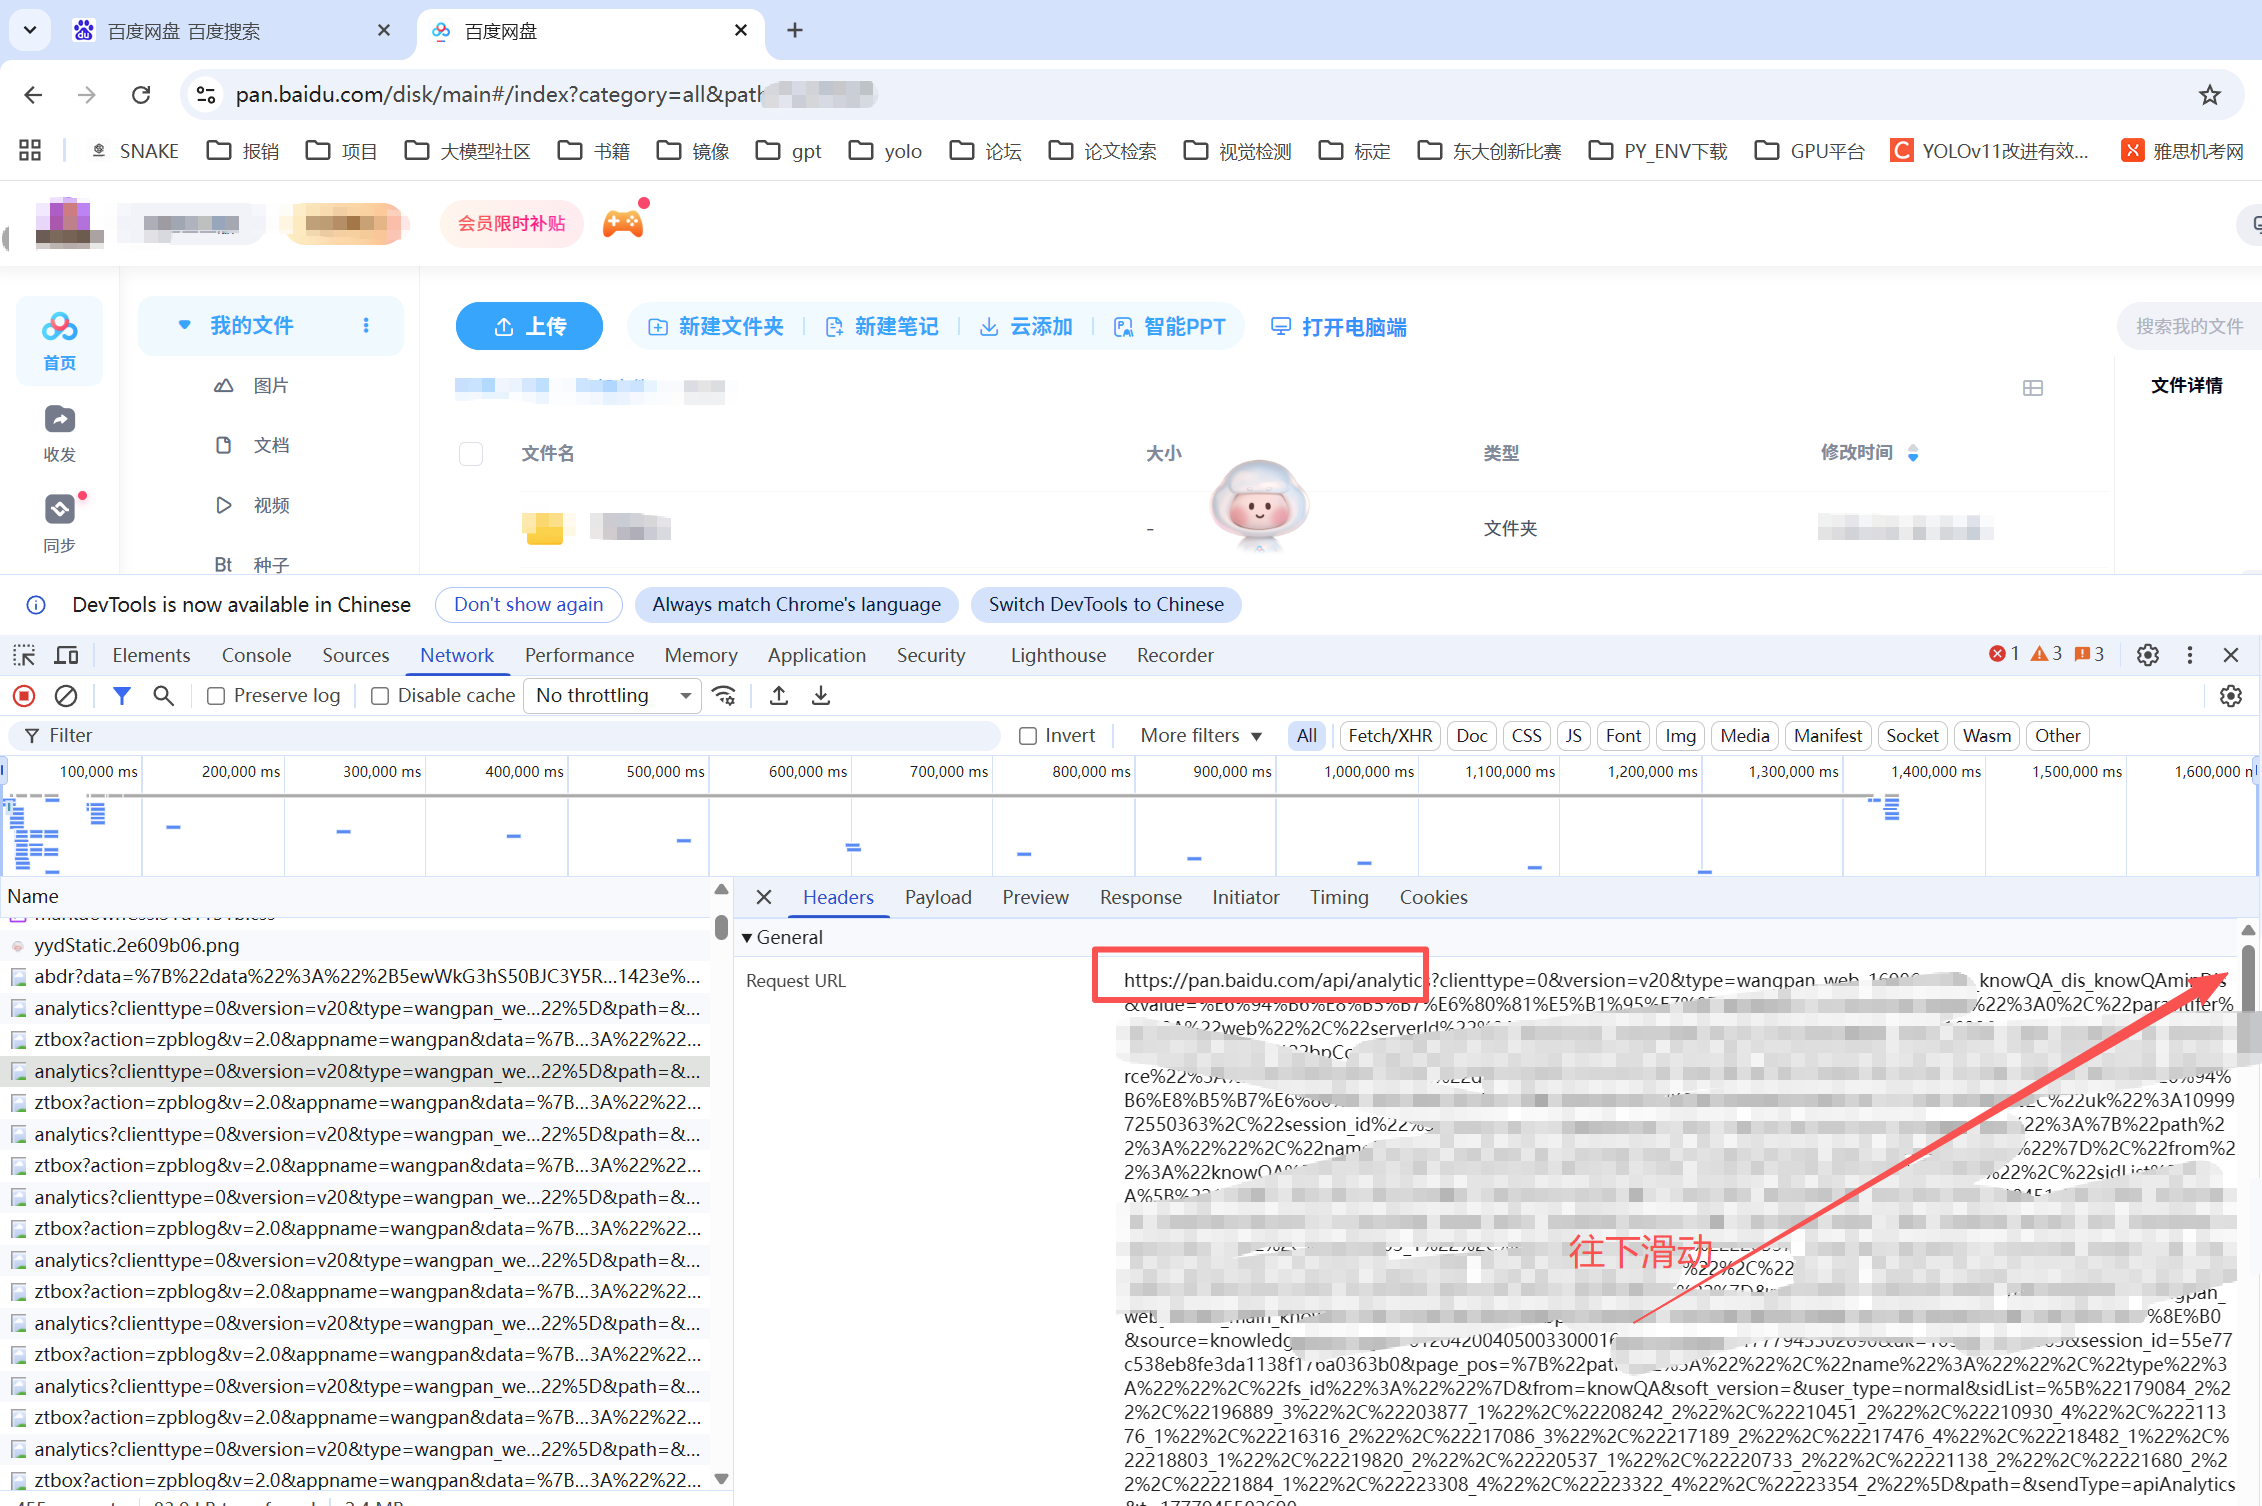
Task: Open the Console panel tab
Action: click(256, 655)
